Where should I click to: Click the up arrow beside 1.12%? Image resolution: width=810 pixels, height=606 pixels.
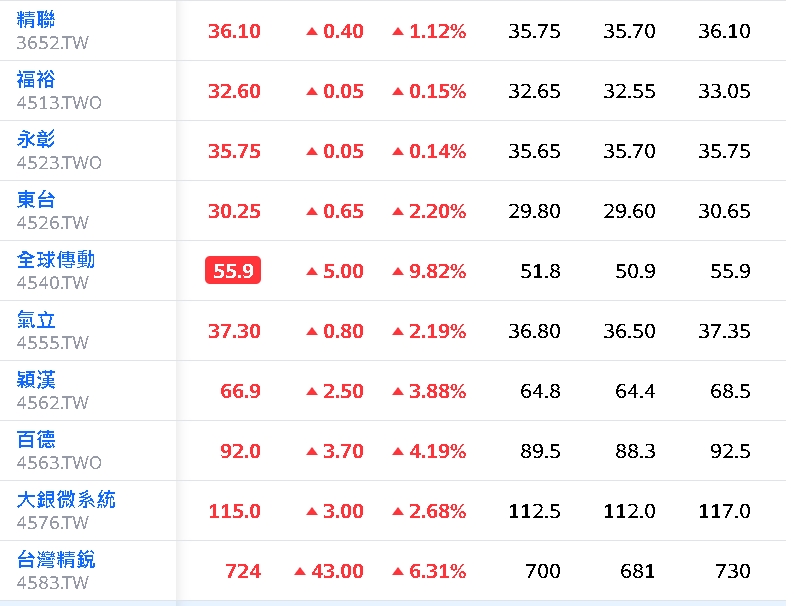tap(398, 32)
